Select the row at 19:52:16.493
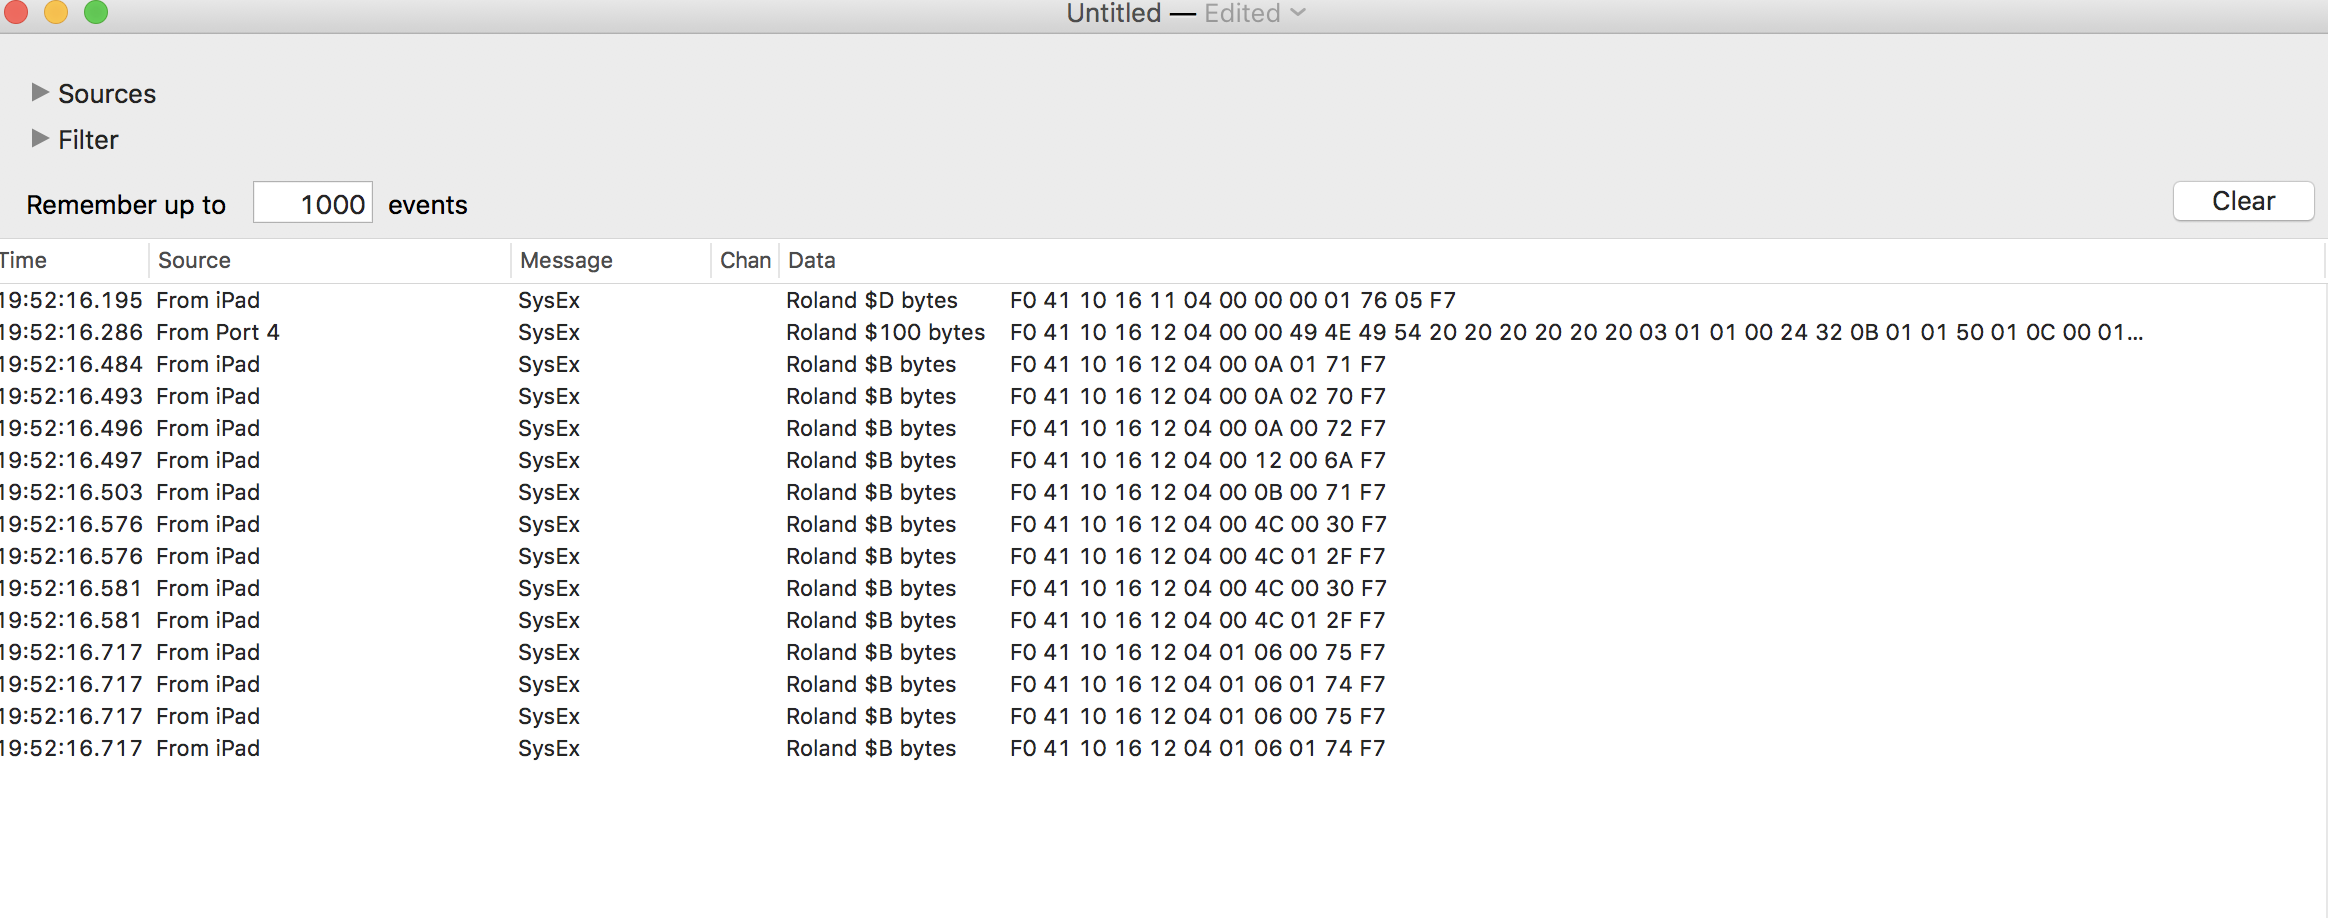The image size is (2328, 918). click(1162, 396)
